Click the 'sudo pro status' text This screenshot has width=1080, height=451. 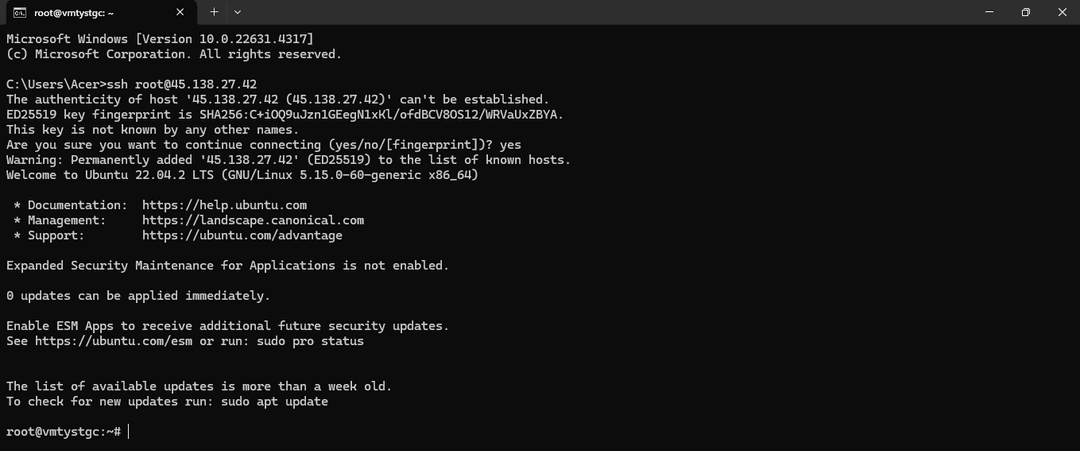point(307,341)
